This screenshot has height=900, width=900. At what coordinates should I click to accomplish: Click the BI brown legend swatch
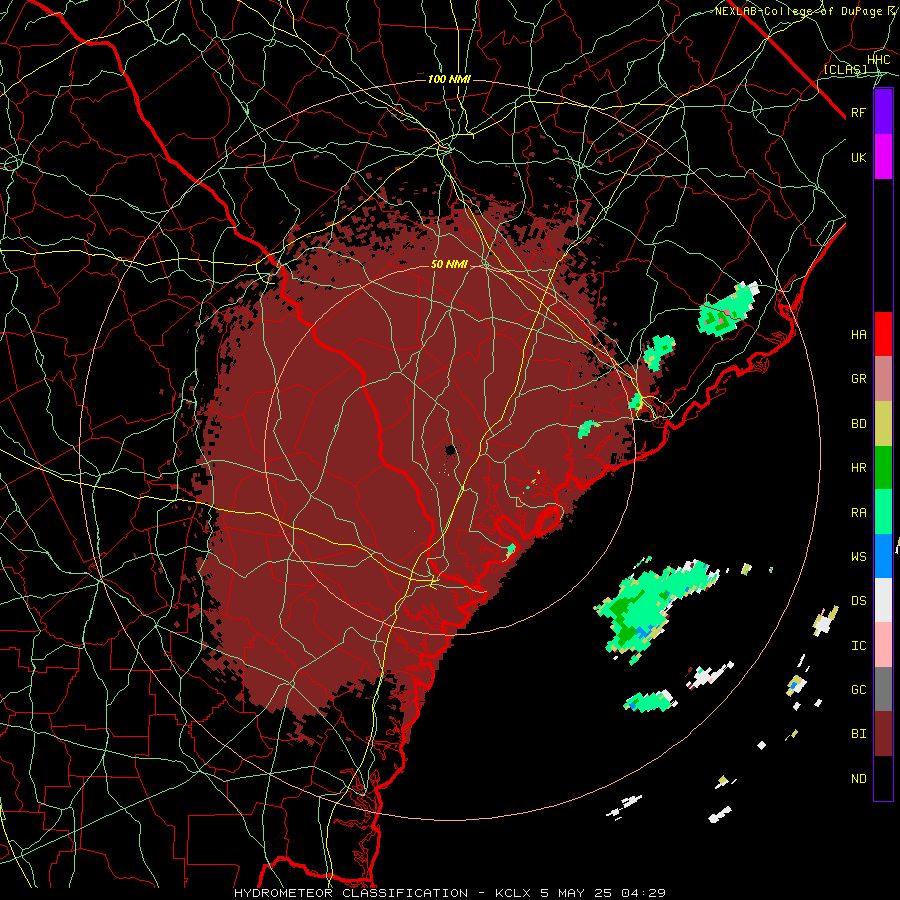883,734
